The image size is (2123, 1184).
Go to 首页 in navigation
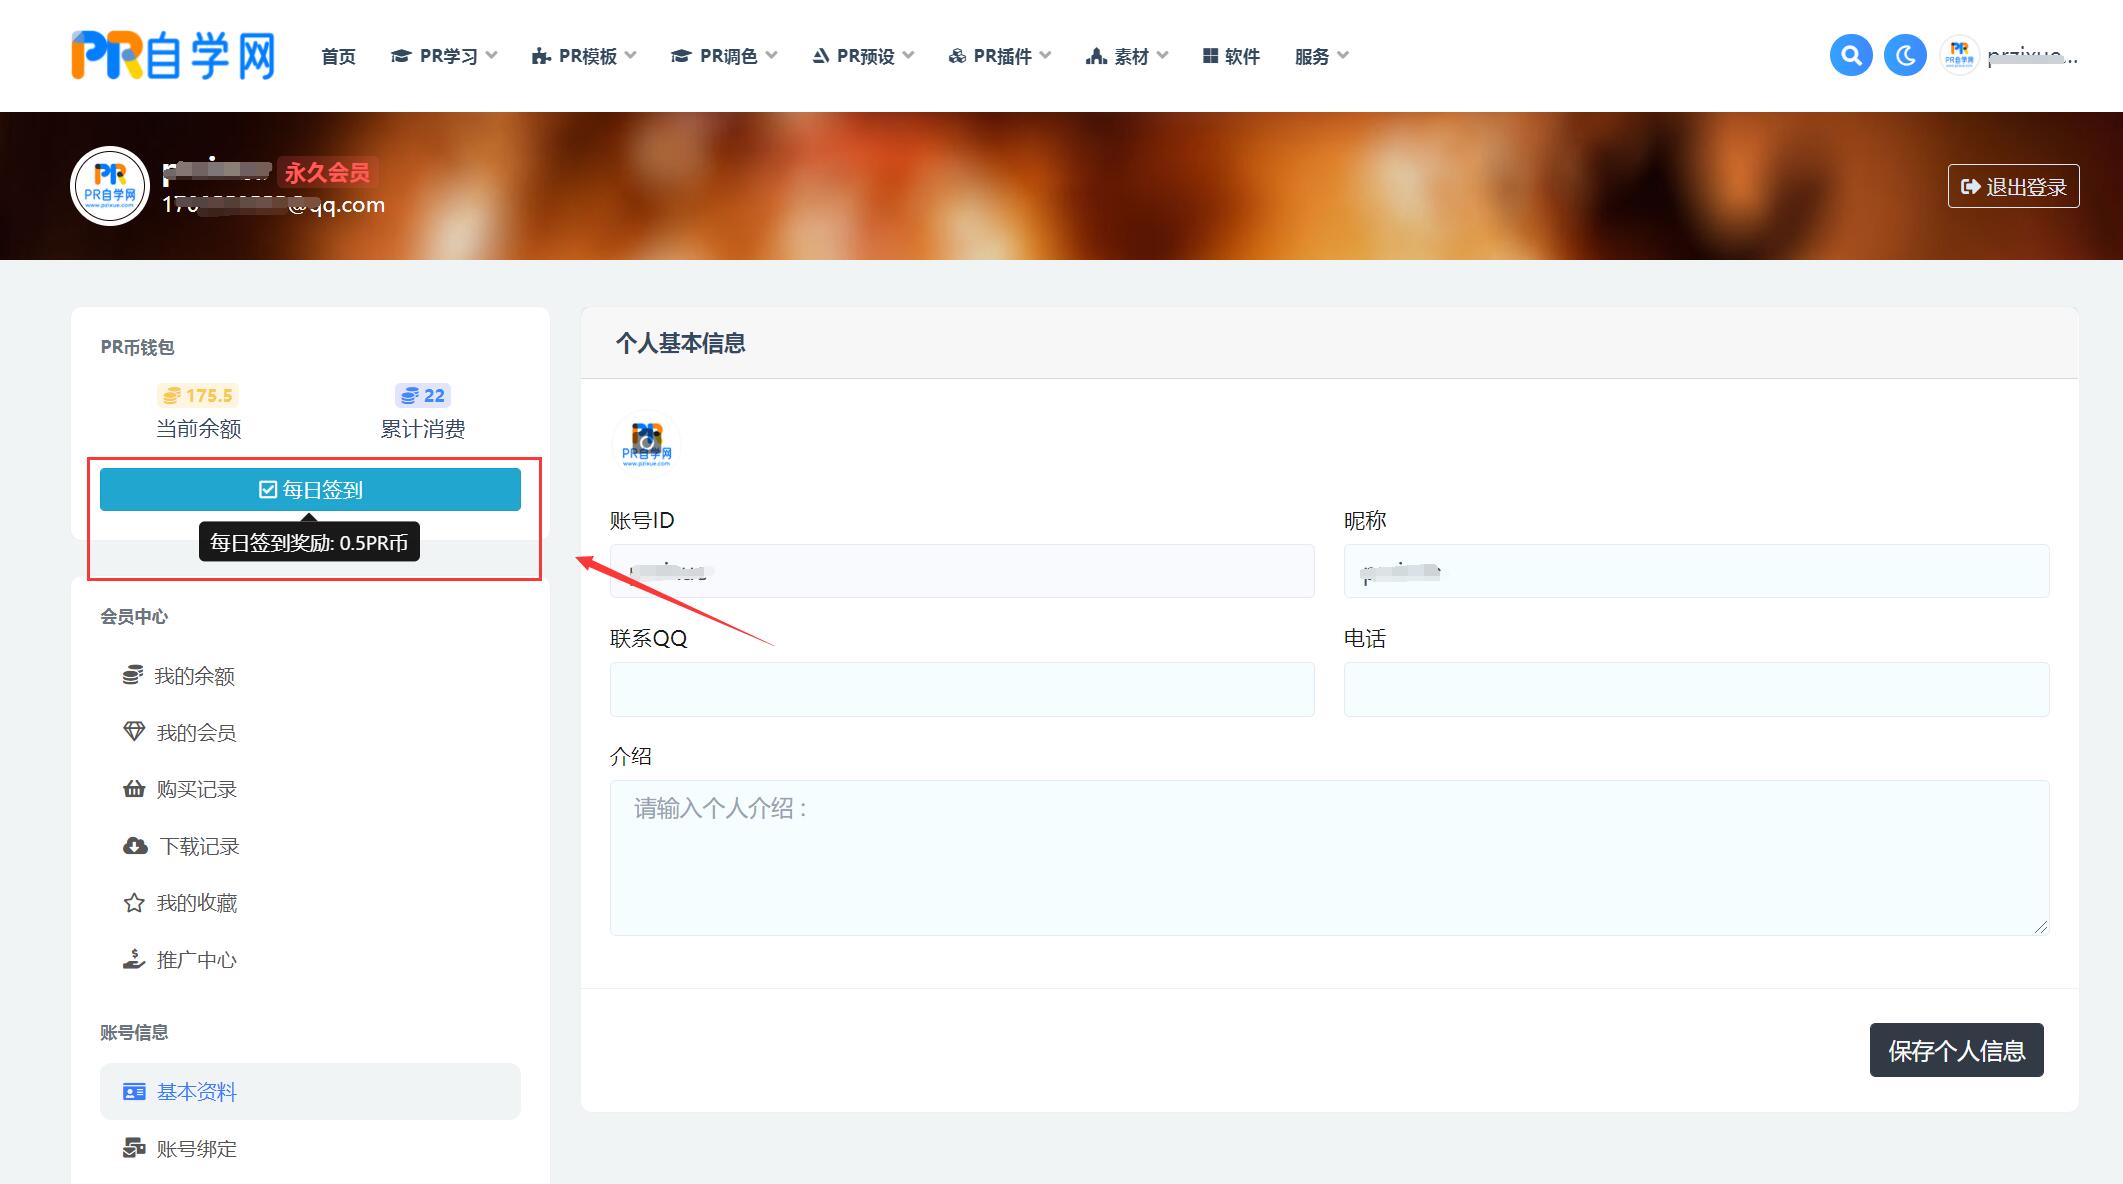click(x=338, y=56)
